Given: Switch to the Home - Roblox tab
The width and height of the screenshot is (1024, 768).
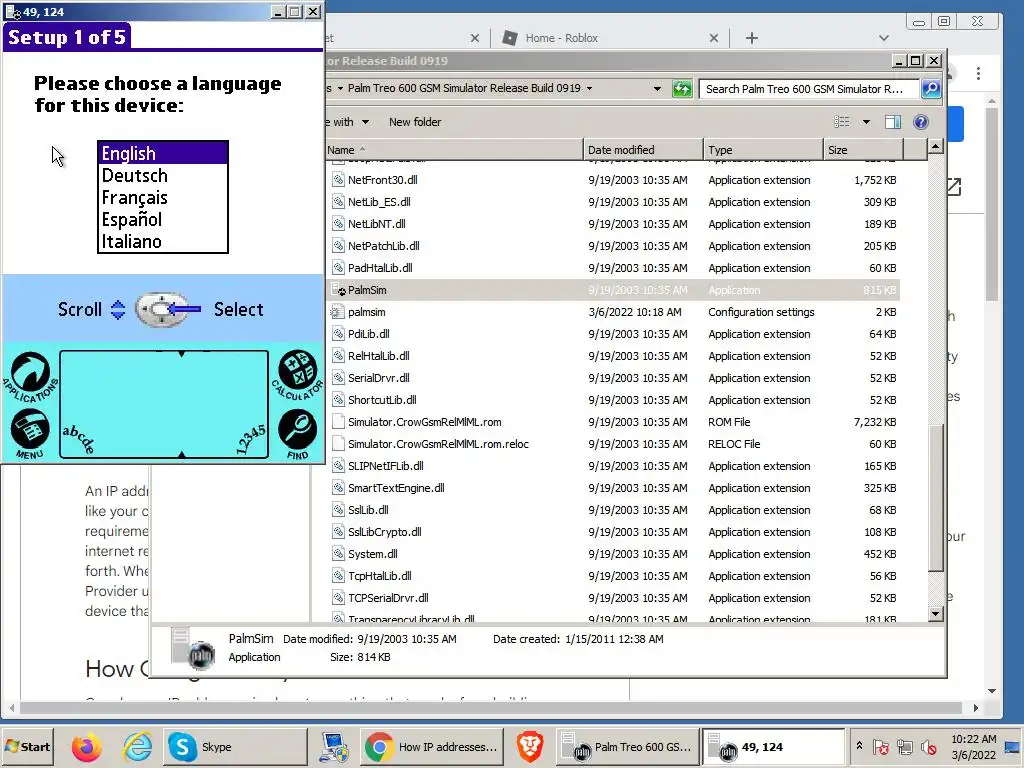Looking at the screenshot, I should [611, 38].
